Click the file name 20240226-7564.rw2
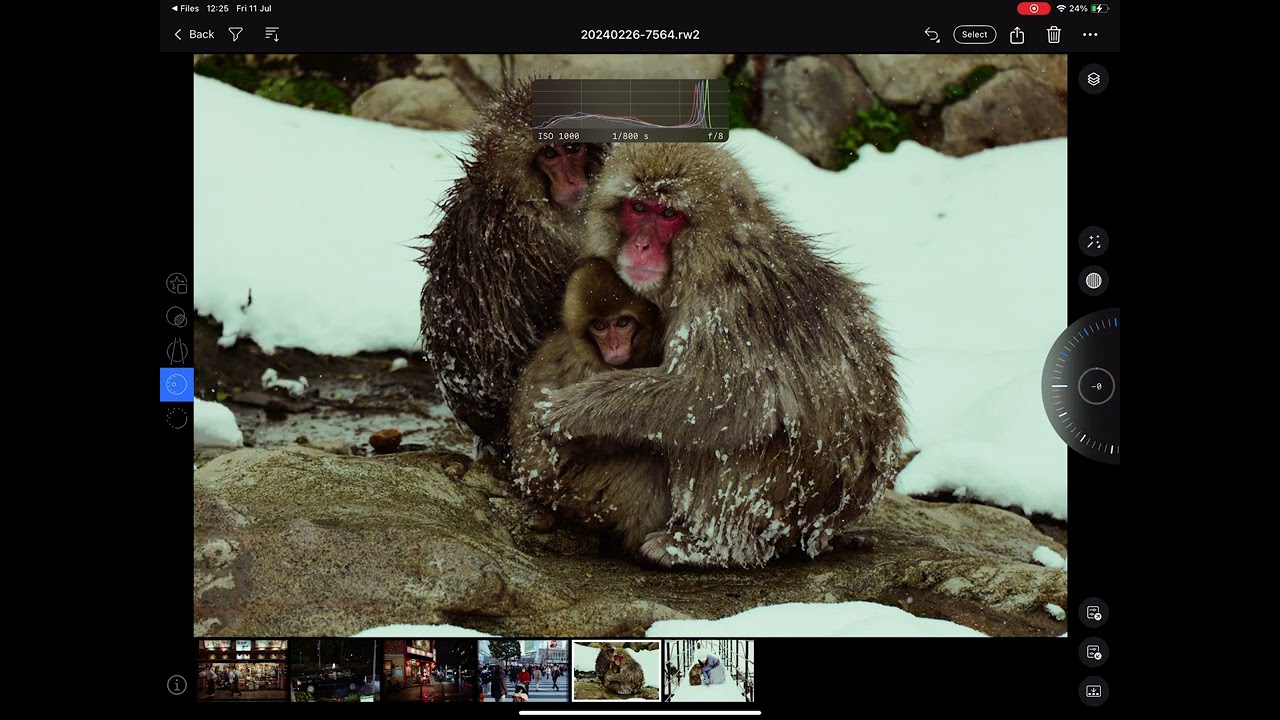Viewport: 1280px width, 720px height. 640,34
